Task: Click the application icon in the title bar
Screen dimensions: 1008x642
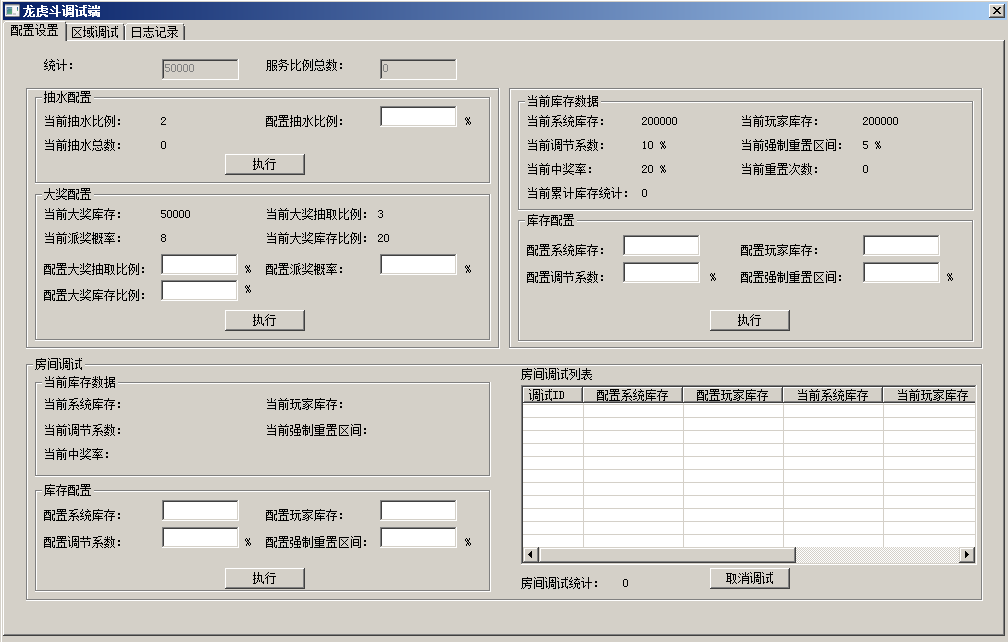Action: (x=12, y=11)
